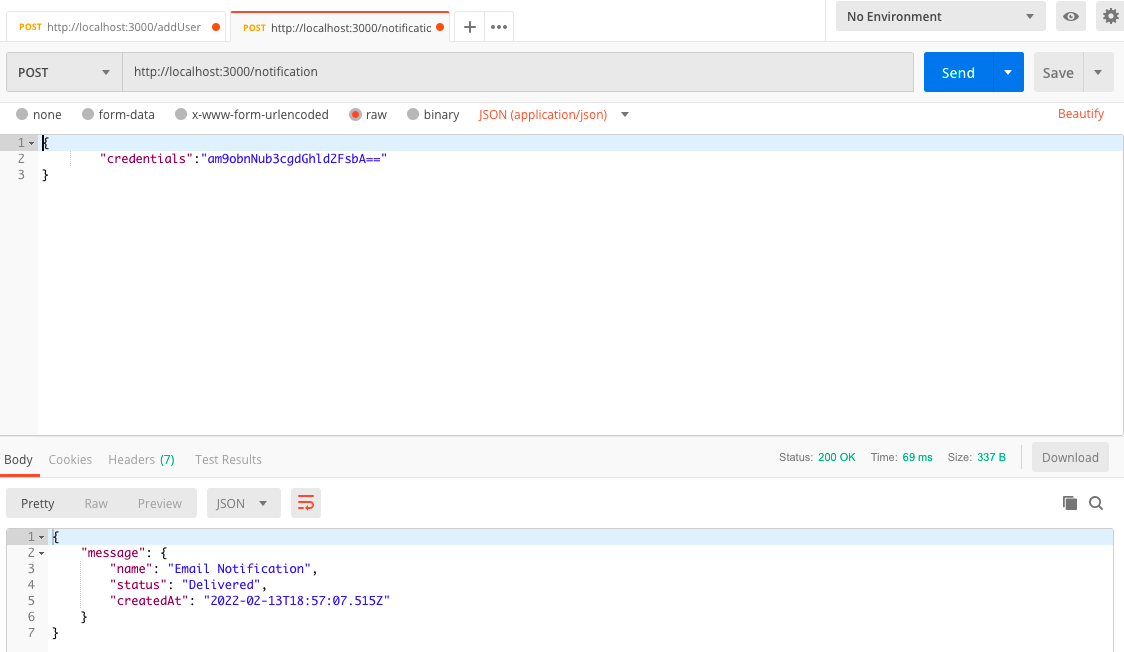Screen dimensions: 1124x652
Task: Send the POST request
Action: pos(958,72)
